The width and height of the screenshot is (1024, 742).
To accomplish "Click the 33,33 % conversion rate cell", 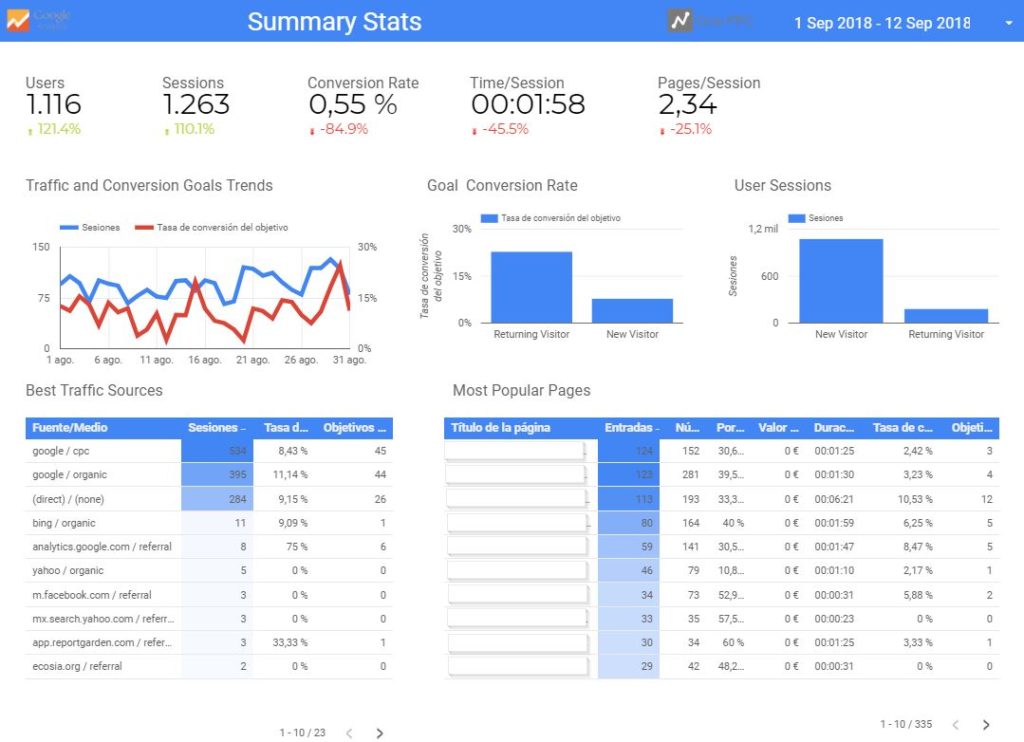I will point(290,643).
